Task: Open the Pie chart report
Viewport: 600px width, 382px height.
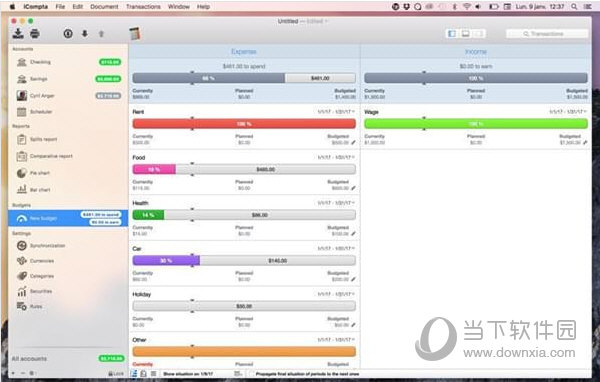Action: click(x=68, y=173)
